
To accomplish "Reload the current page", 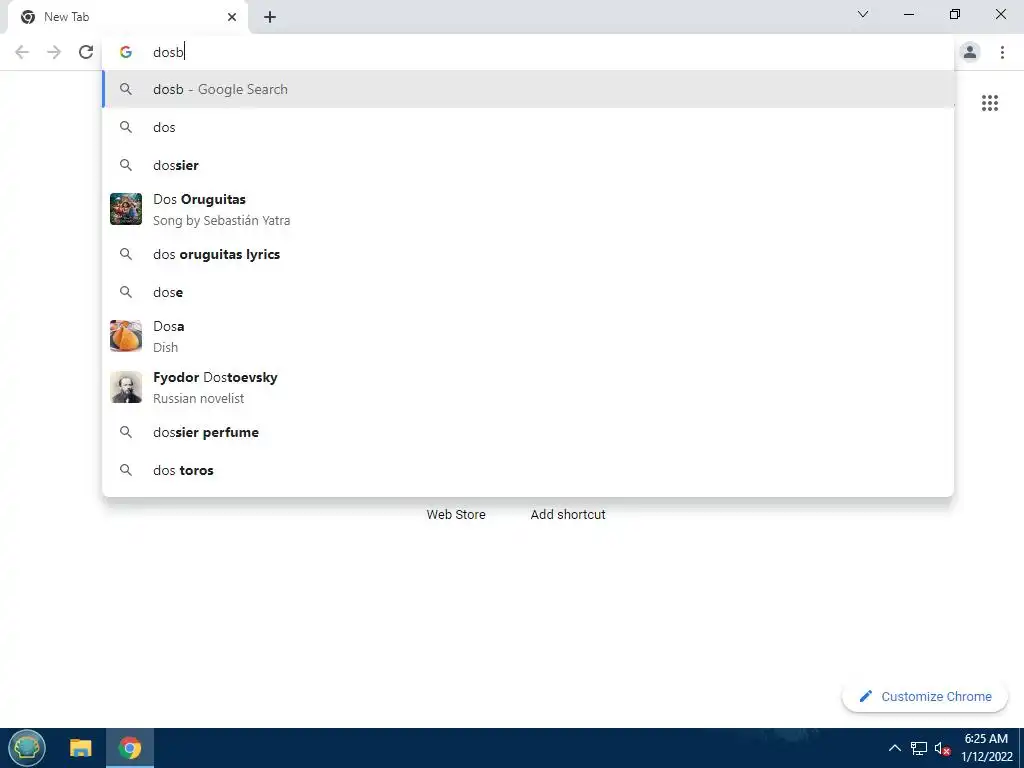I will pyautogui.click(x=86, y=52).
